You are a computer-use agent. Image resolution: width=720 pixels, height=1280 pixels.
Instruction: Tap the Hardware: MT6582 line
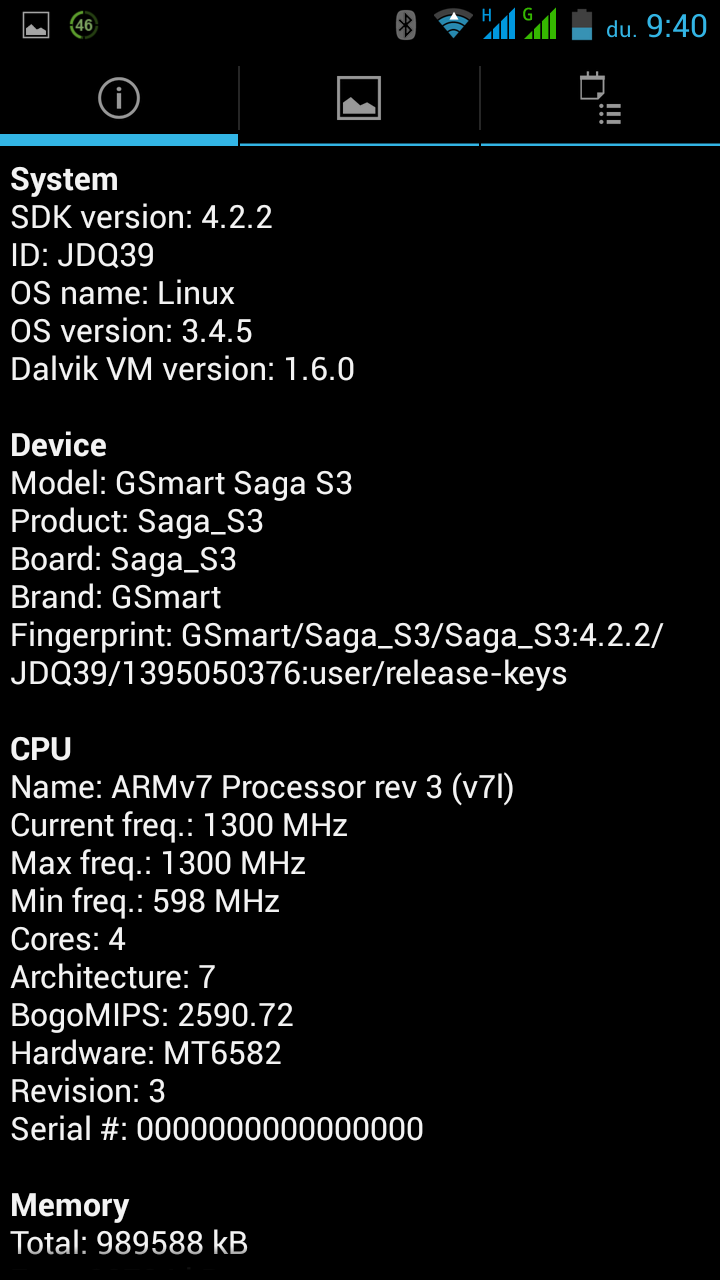click(x=146, y=1053)
